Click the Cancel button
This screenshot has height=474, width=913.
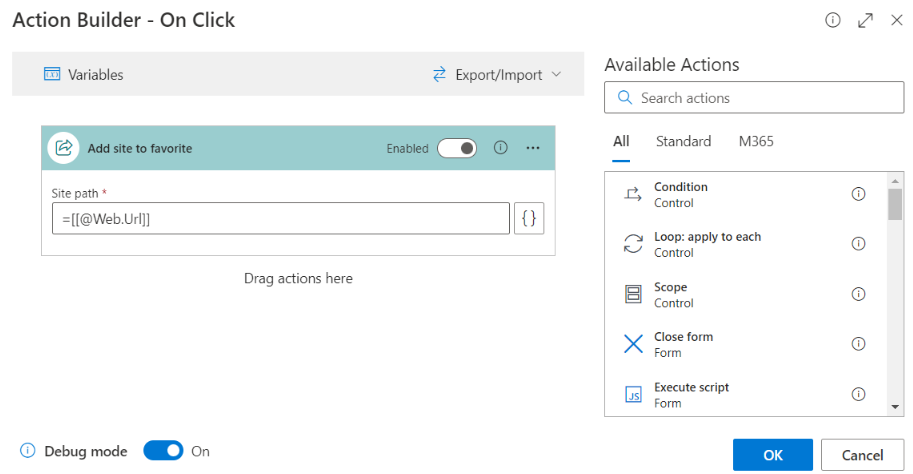point(862,455)
